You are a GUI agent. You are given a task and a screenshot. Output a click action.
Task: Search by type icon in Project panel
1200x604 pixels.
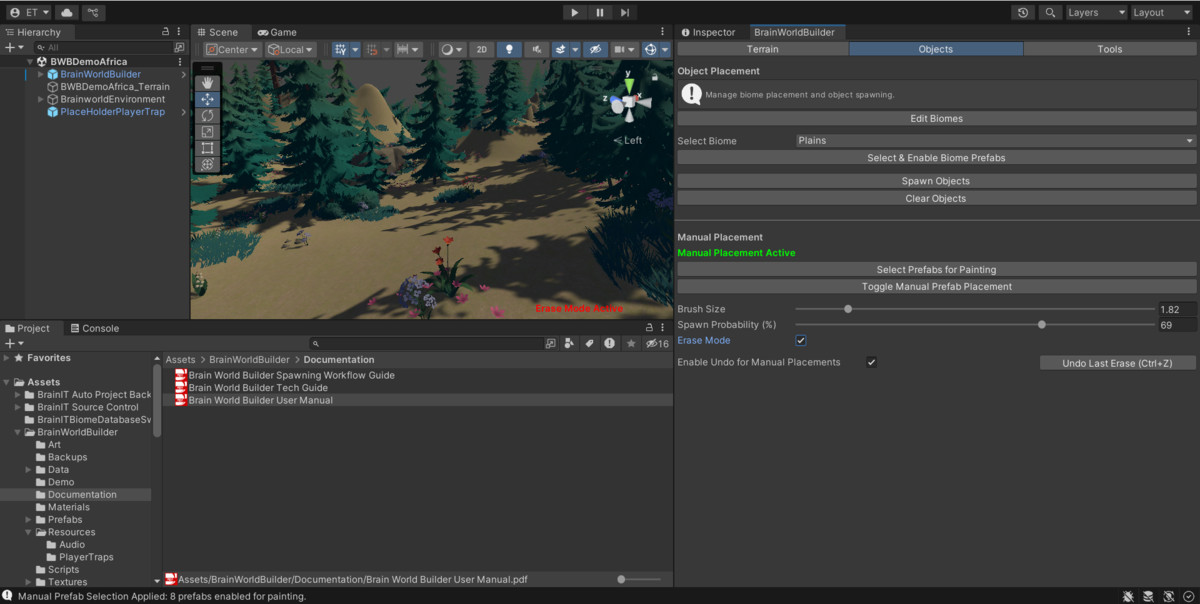pos(569,343)
